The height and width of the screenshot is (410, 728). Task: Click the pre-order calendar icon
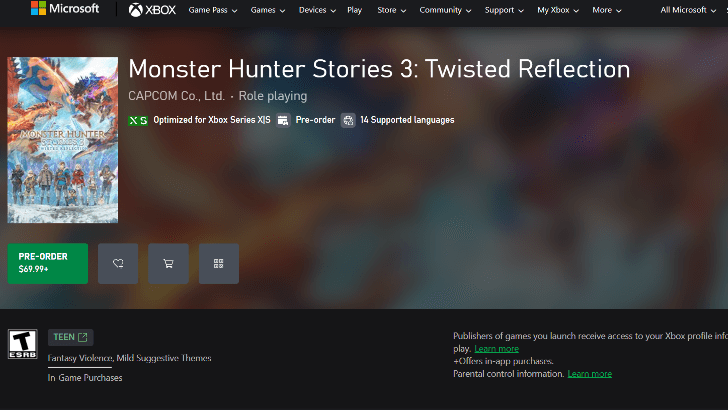pos(283,120)
